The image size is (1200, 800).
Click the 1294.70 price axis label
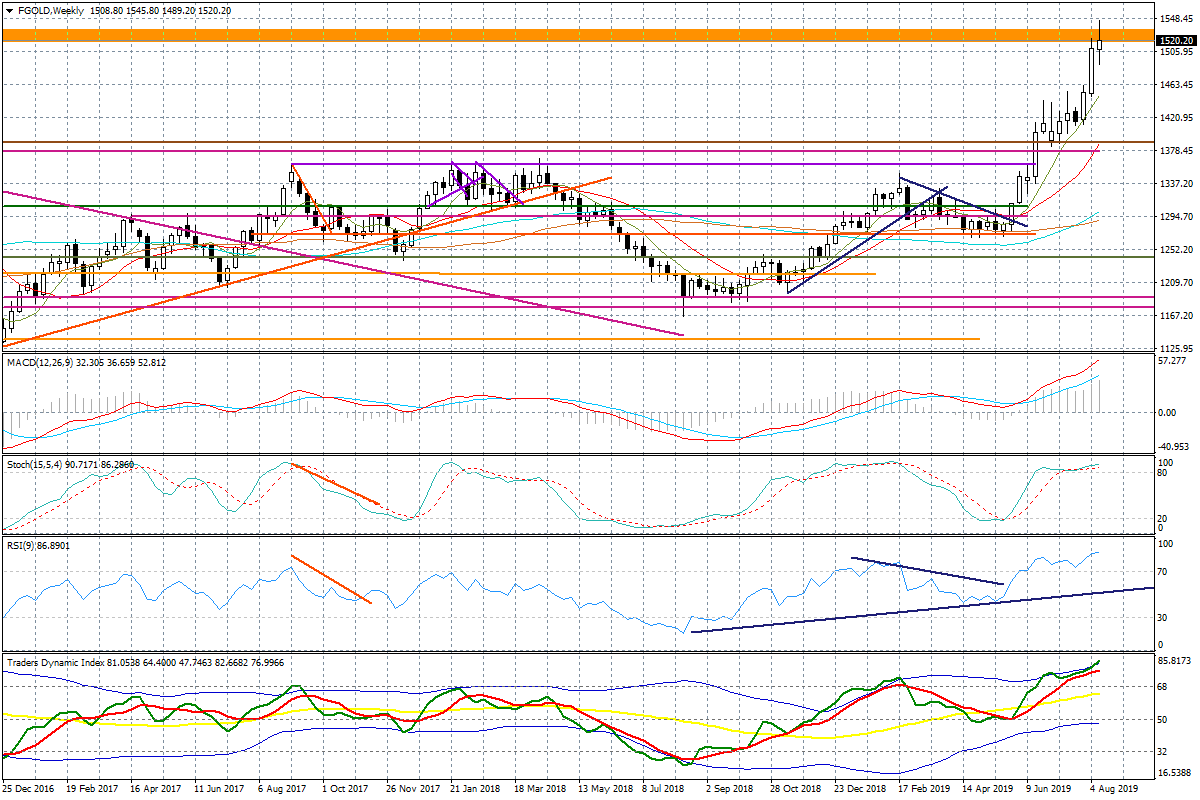pos(1176,217)
